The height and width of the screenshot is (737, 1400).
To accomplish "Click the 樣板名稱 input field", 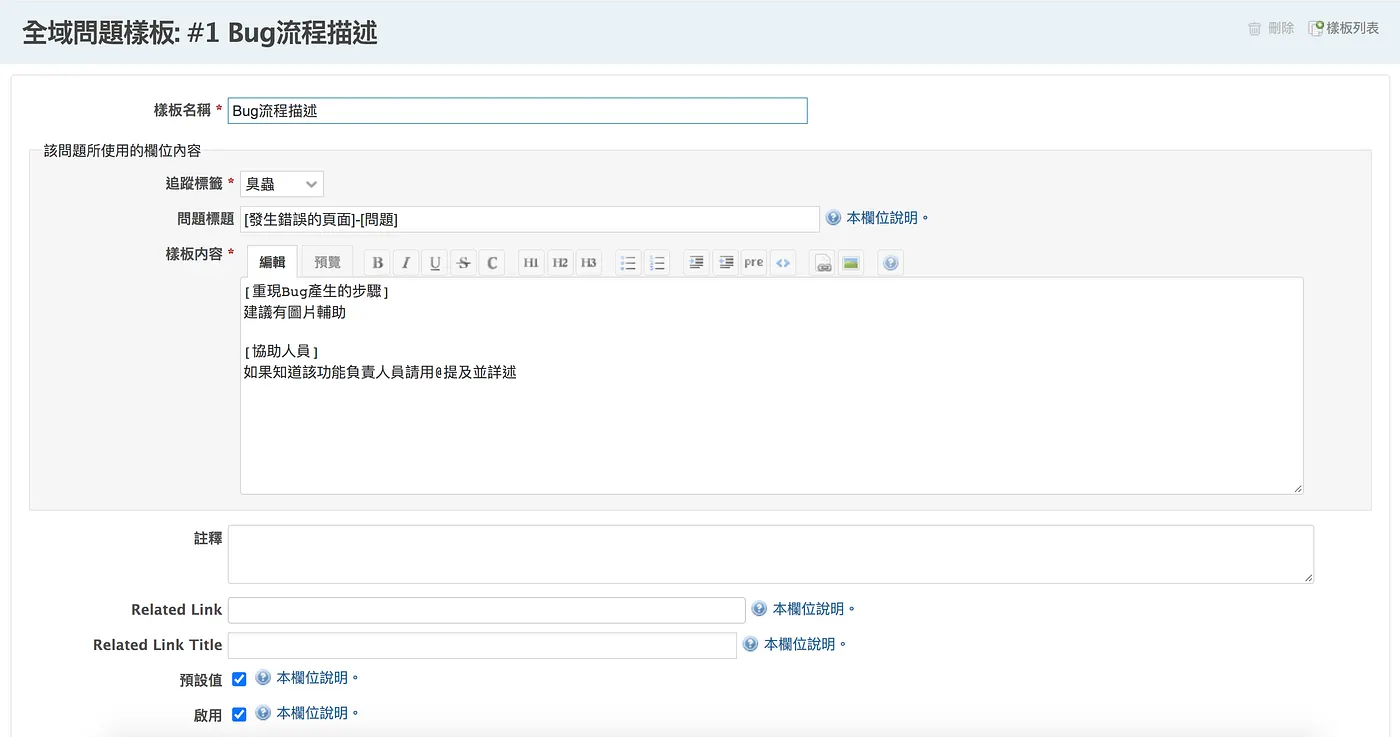I will point(518,111).
